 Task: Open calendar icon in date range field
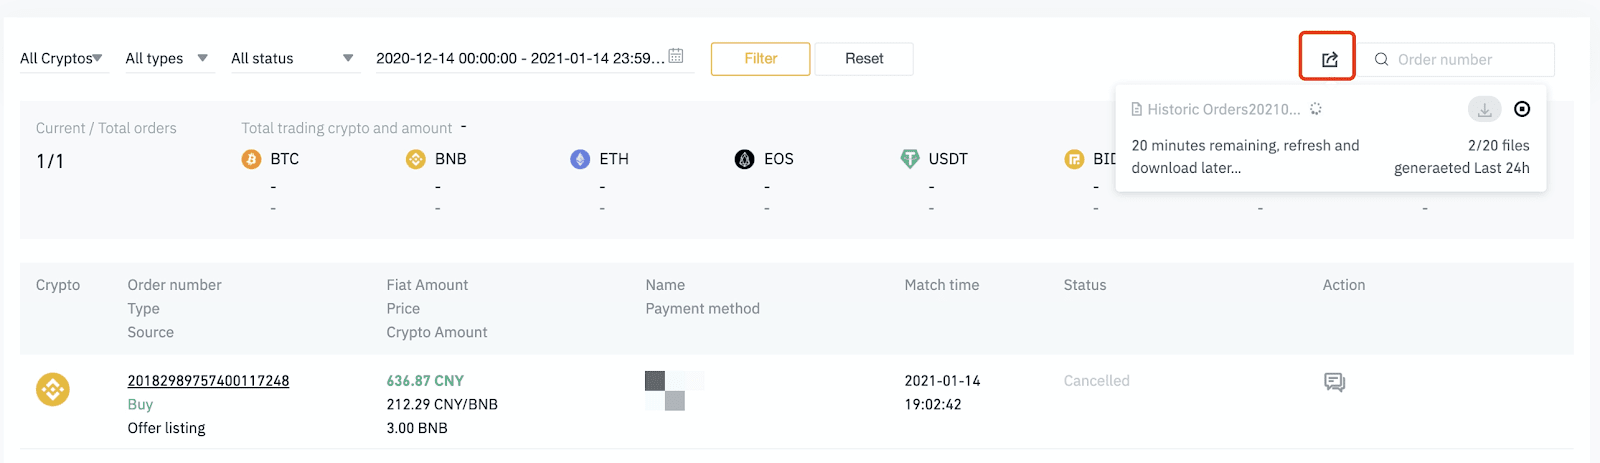[x=676, y=56]
